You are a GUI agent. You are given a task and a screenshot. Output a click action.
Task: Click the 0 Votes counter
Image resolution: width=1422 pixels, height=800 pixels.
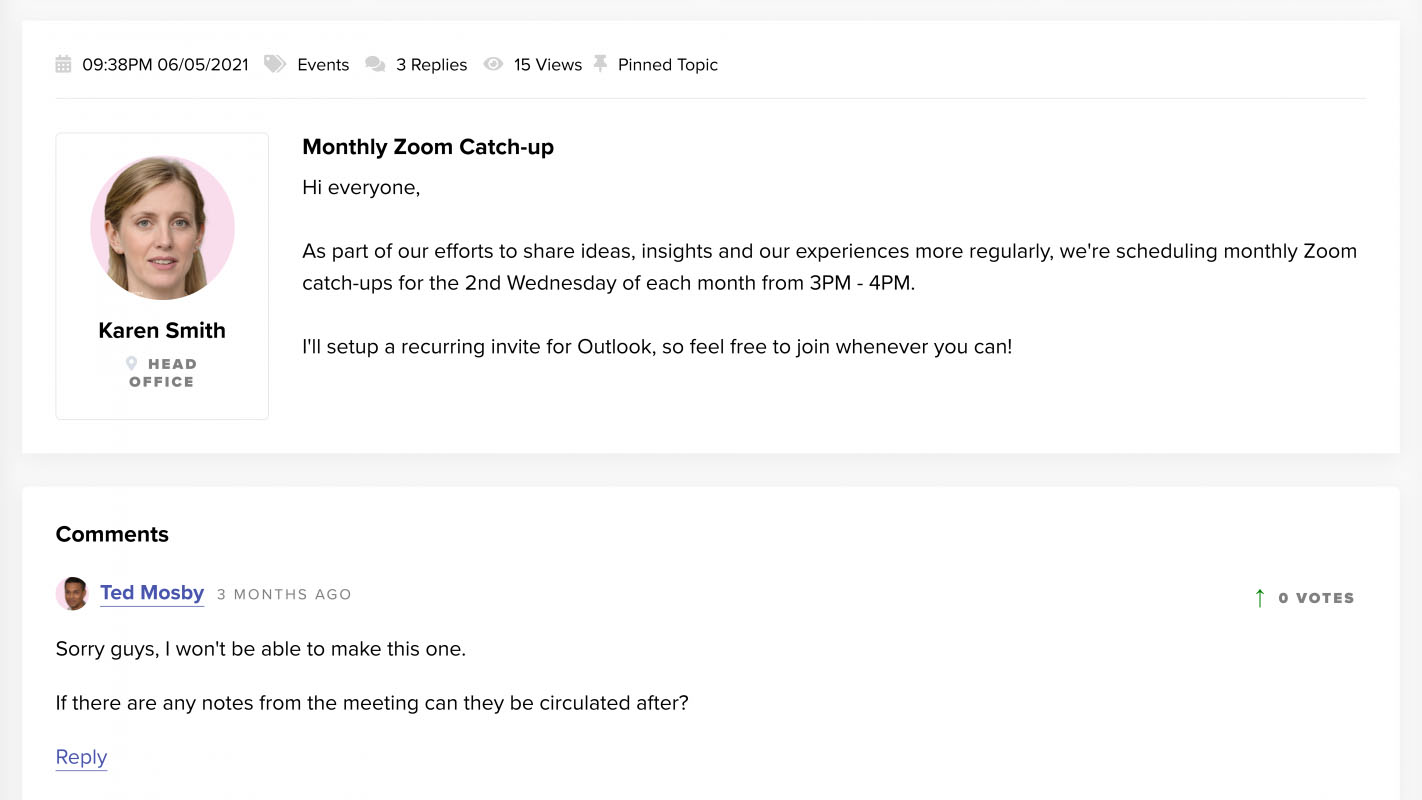pos(1316,598)
